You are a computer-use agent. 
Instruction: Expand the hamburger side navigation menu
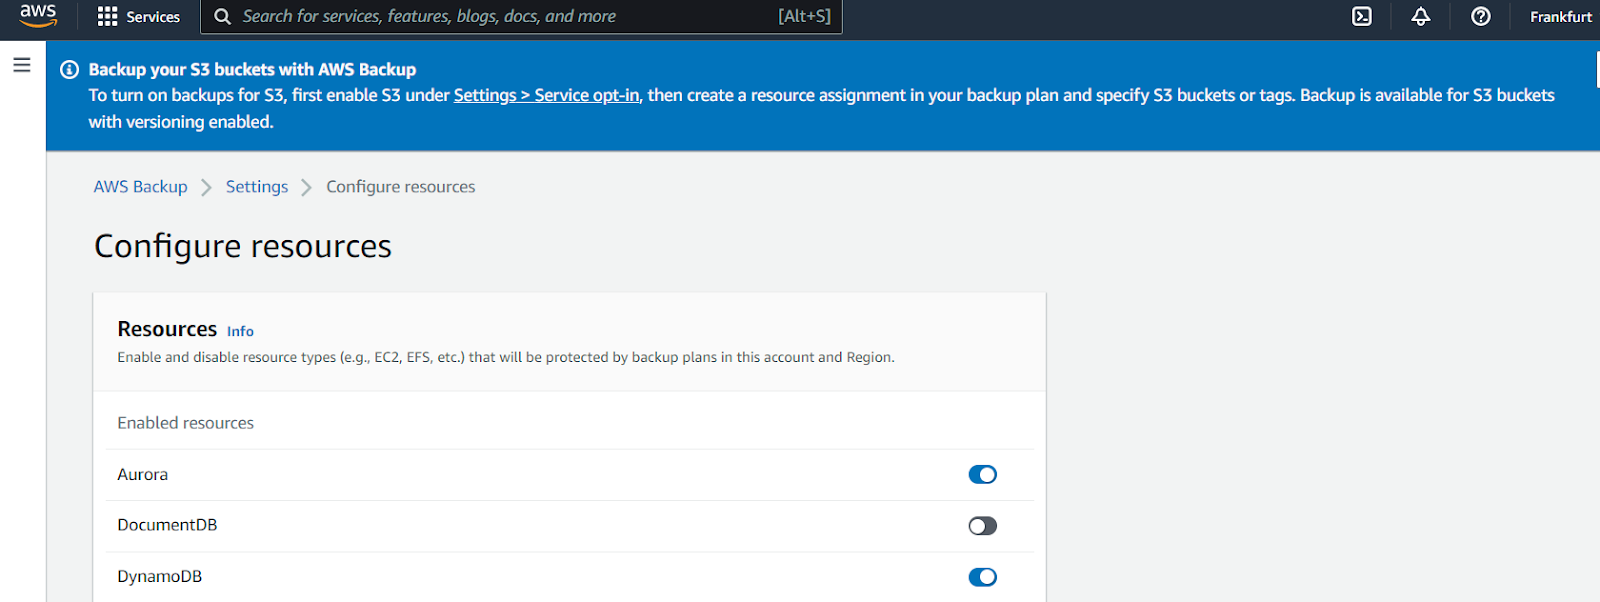[x=22, y=66]
